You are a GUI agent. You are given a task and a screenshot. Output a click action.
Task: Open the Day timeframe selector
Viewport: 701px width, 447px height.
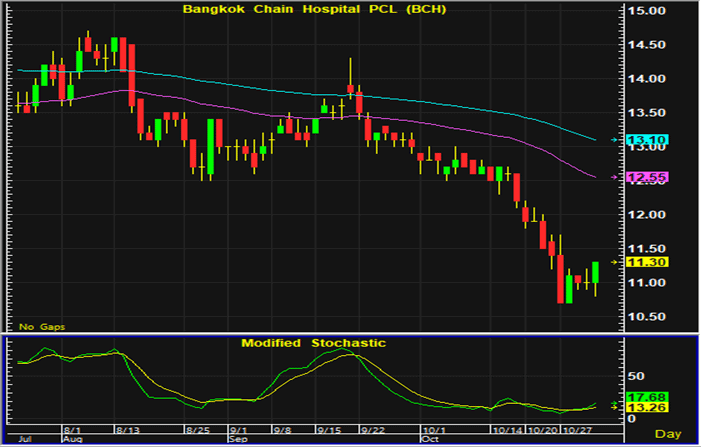coord(668,434)
